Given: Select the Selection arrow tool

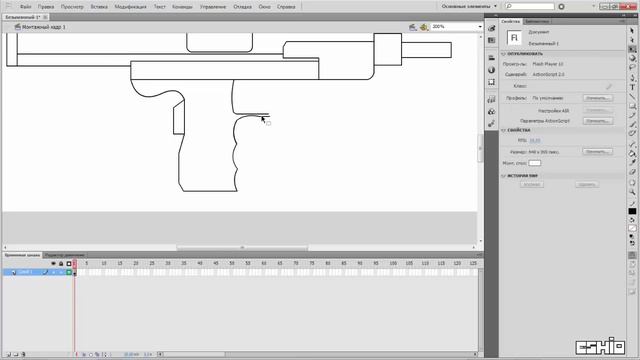Looking at the screenshot, I should 632,31.
